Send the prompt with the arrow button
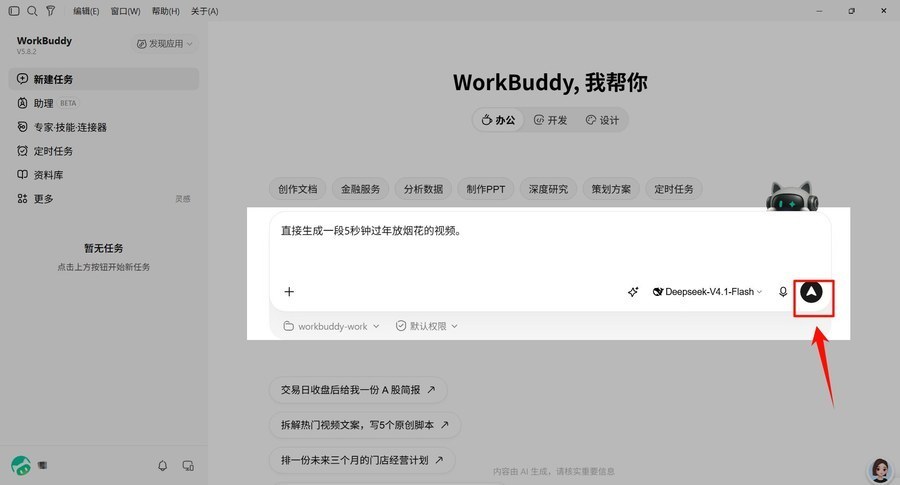Image resolution: width=900 pixels, height=485 pixels. pos(811,292)
